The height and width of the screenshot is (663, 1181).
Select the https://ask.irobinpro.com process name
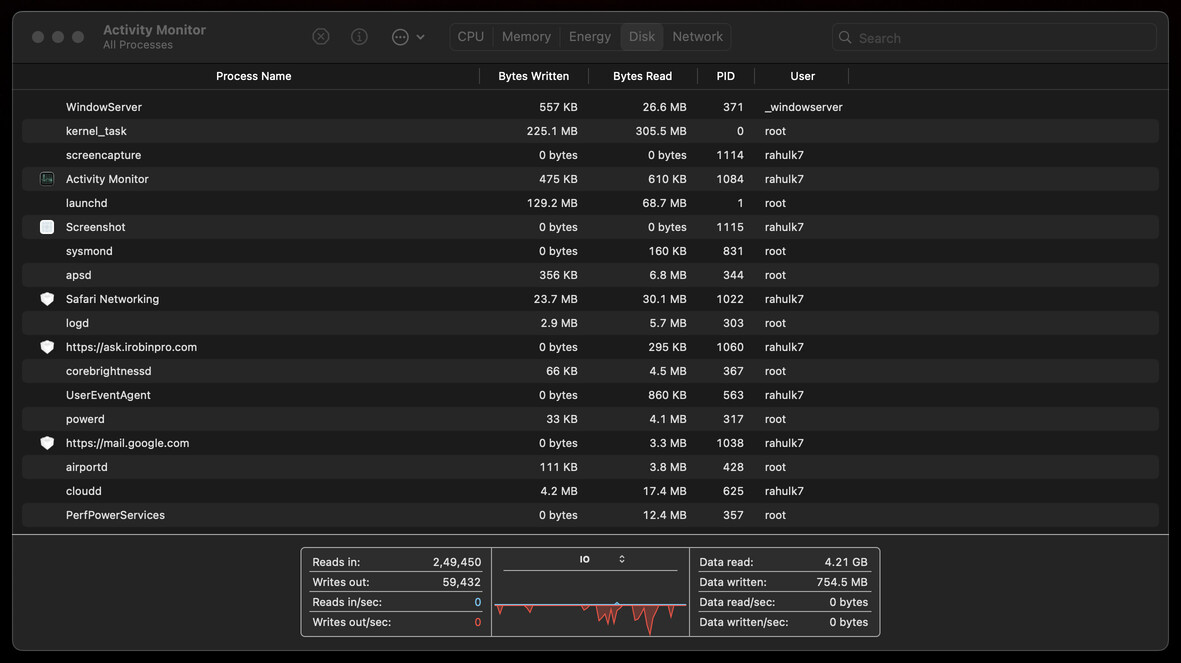[x=131, y=347]
